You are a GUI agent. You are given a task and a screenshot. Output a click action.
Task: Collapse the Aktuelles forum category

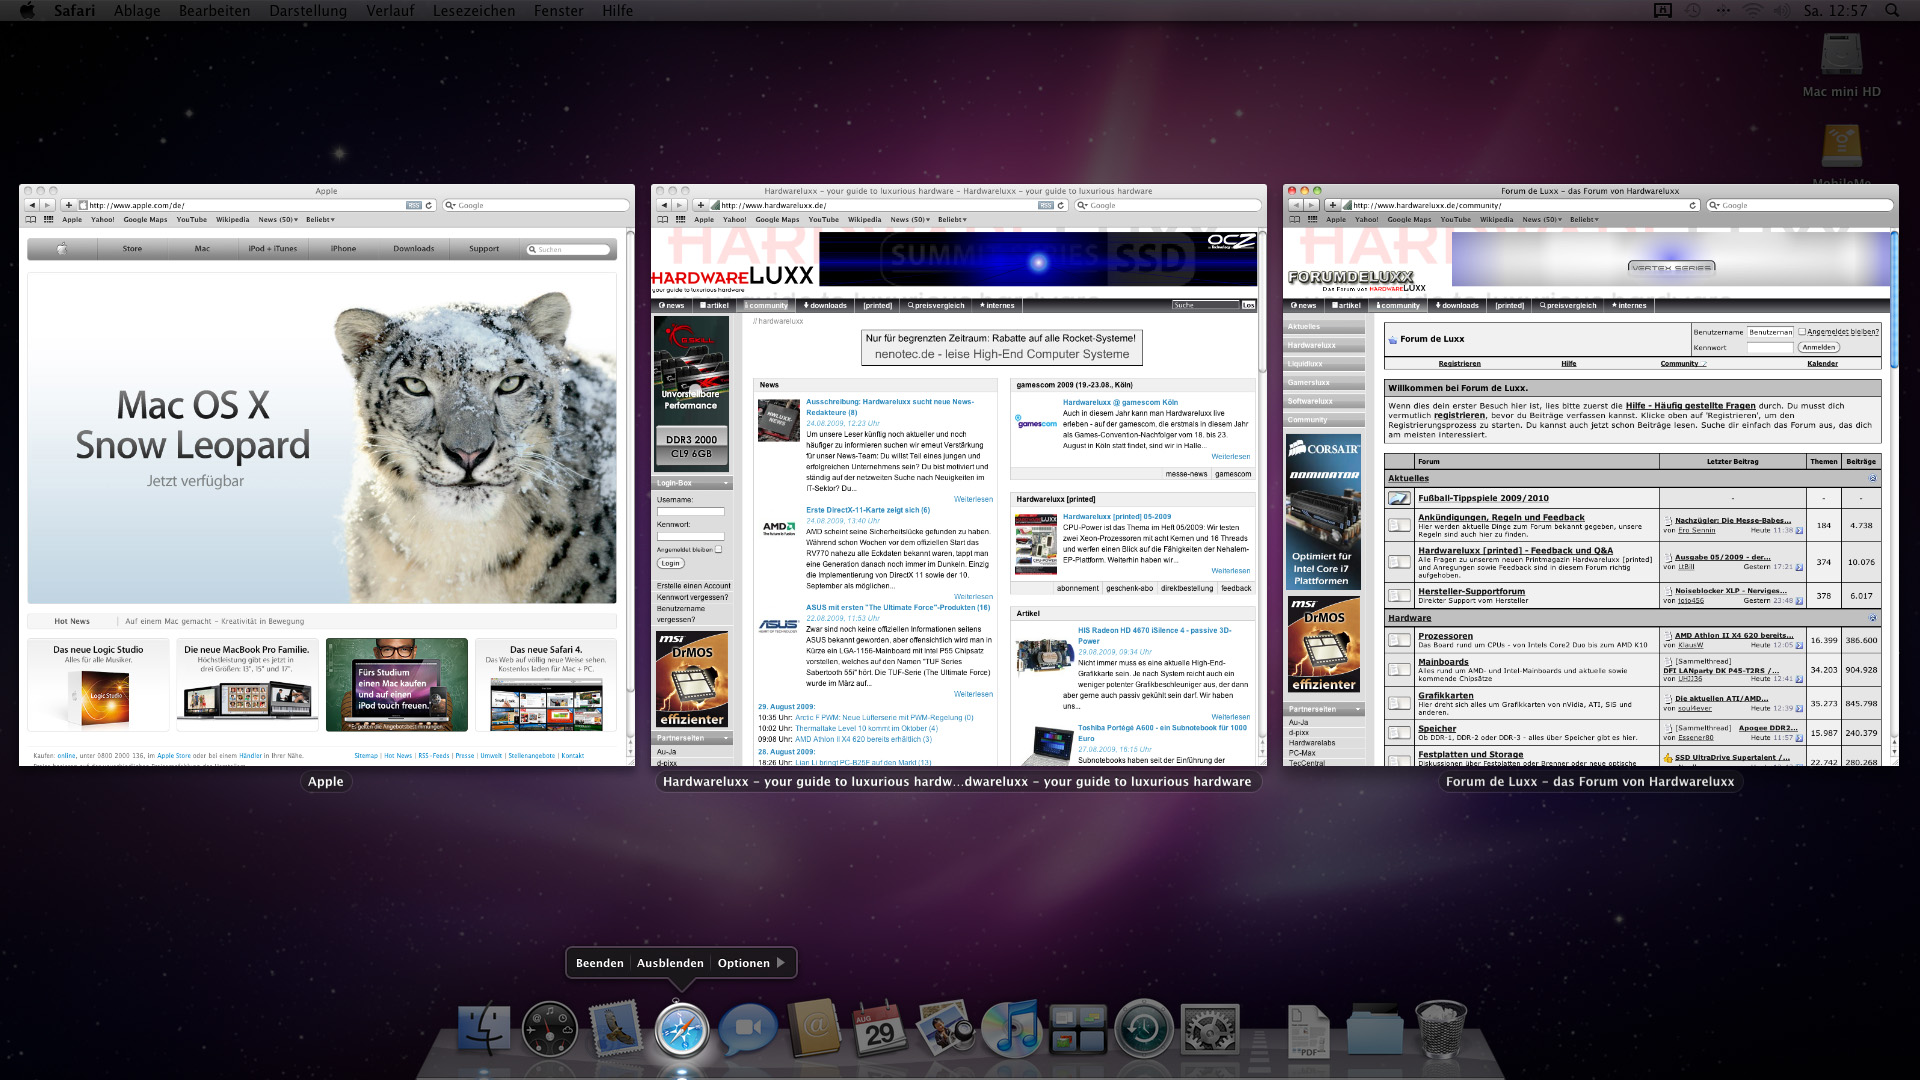[x=1873, y=478]
